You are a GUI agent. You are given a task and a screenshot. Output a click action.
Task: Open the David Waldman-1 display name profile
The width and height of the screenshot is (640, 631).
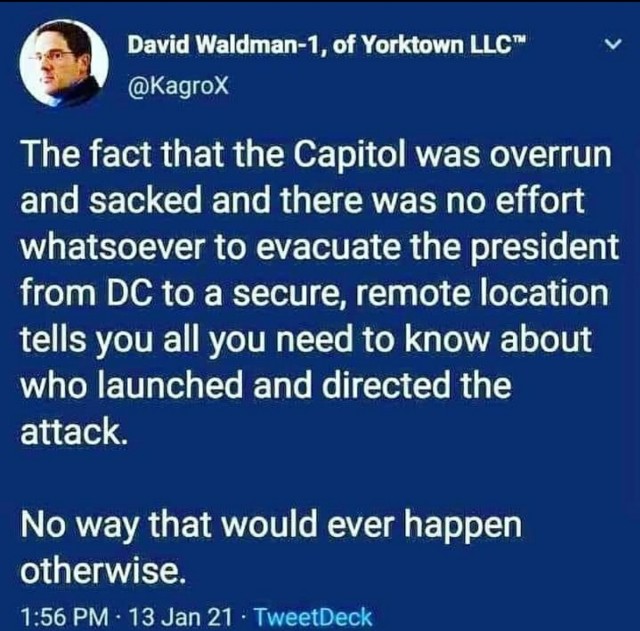[x=224, y=44]
